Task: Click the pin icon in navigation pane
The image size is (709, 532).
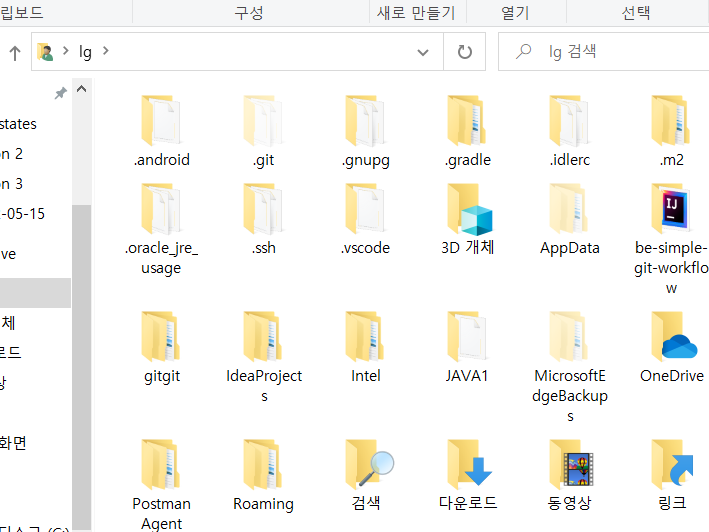Action: tap(60, 93)
